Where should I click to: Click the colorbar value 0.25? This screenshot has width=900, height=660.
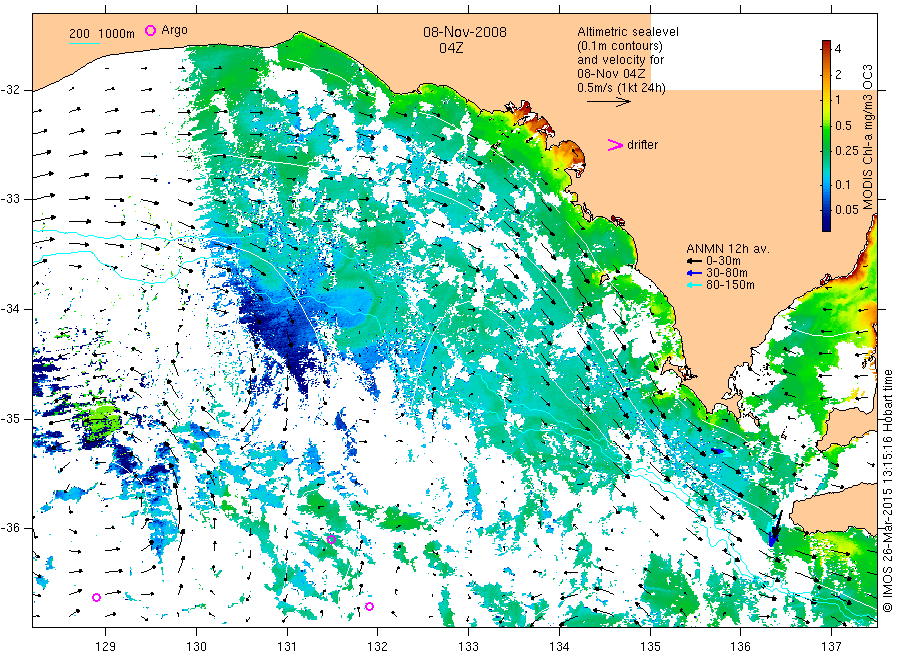[x=847, y=151]
